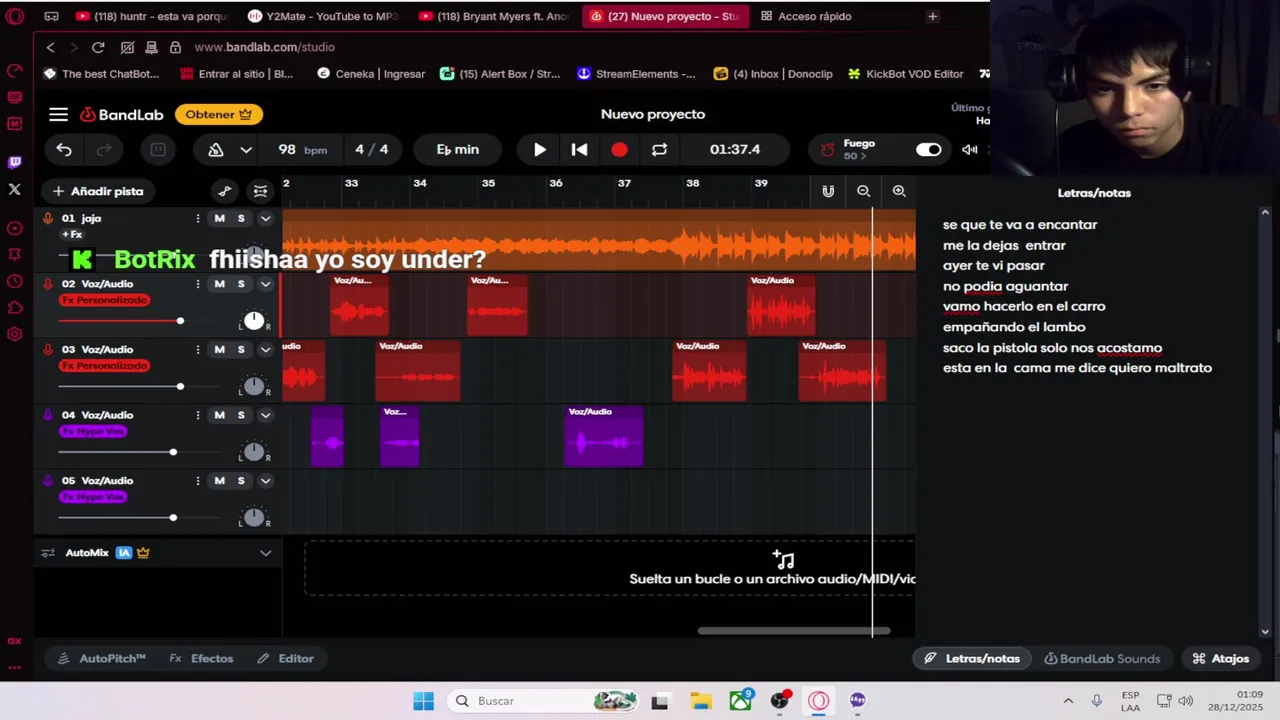Open the Efectos tab
Screen dimensions: 1280x720
pos(201,659)
